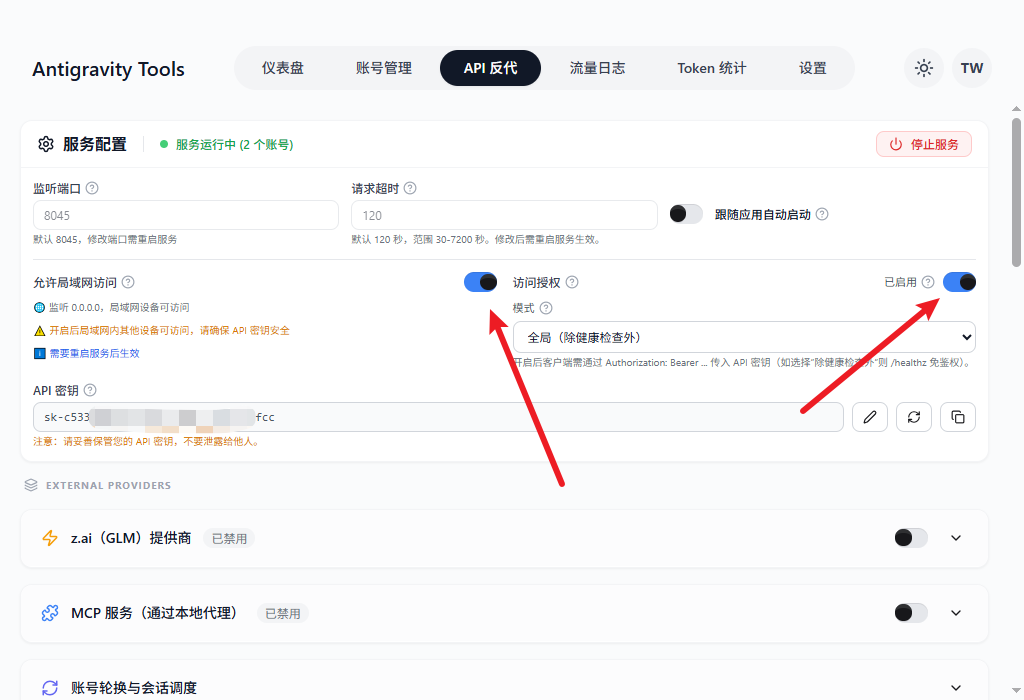The image size is (1024, 700).
Task: Open the 流量日志 tab
Action: (x=597, y=68)
